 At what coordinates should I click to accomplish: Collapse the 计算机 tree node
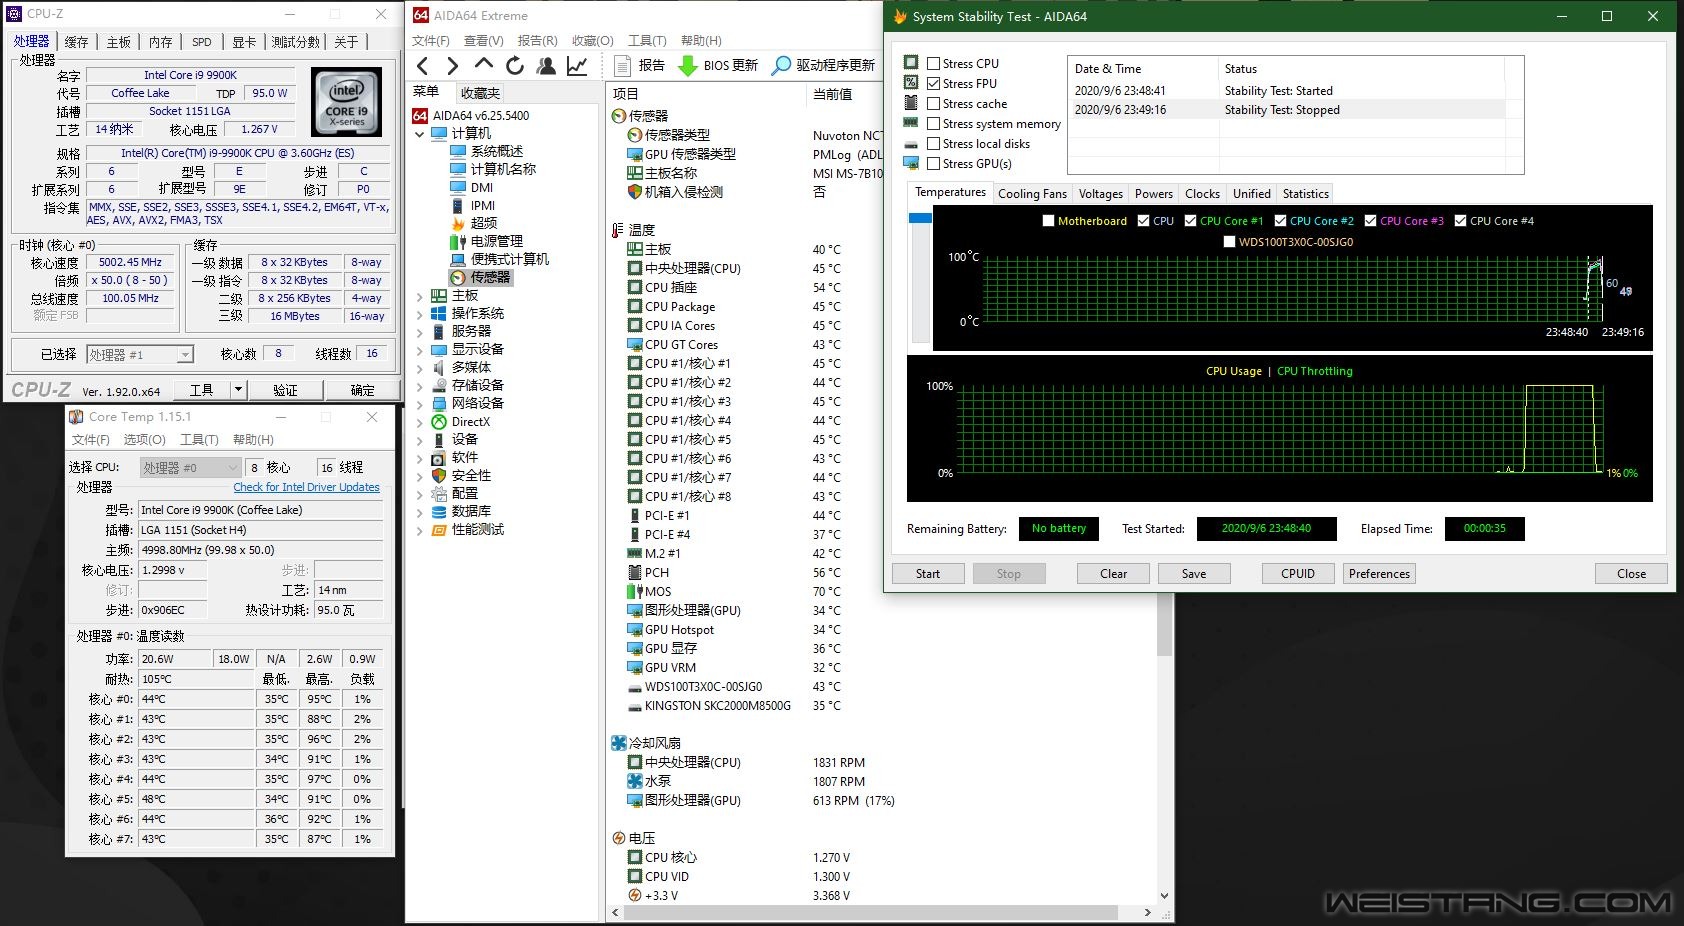click(x=420, y=134)
